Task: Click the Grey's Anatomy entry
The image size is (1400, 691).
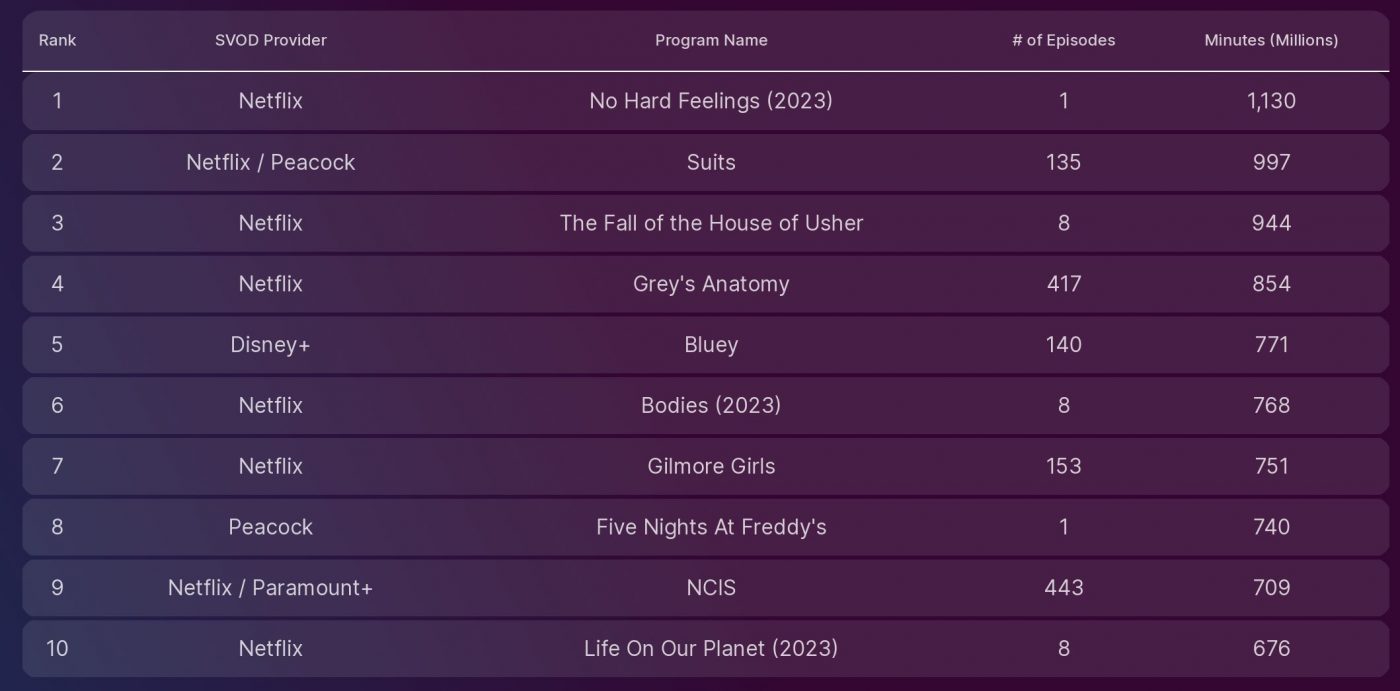Action: click(711, 284)
